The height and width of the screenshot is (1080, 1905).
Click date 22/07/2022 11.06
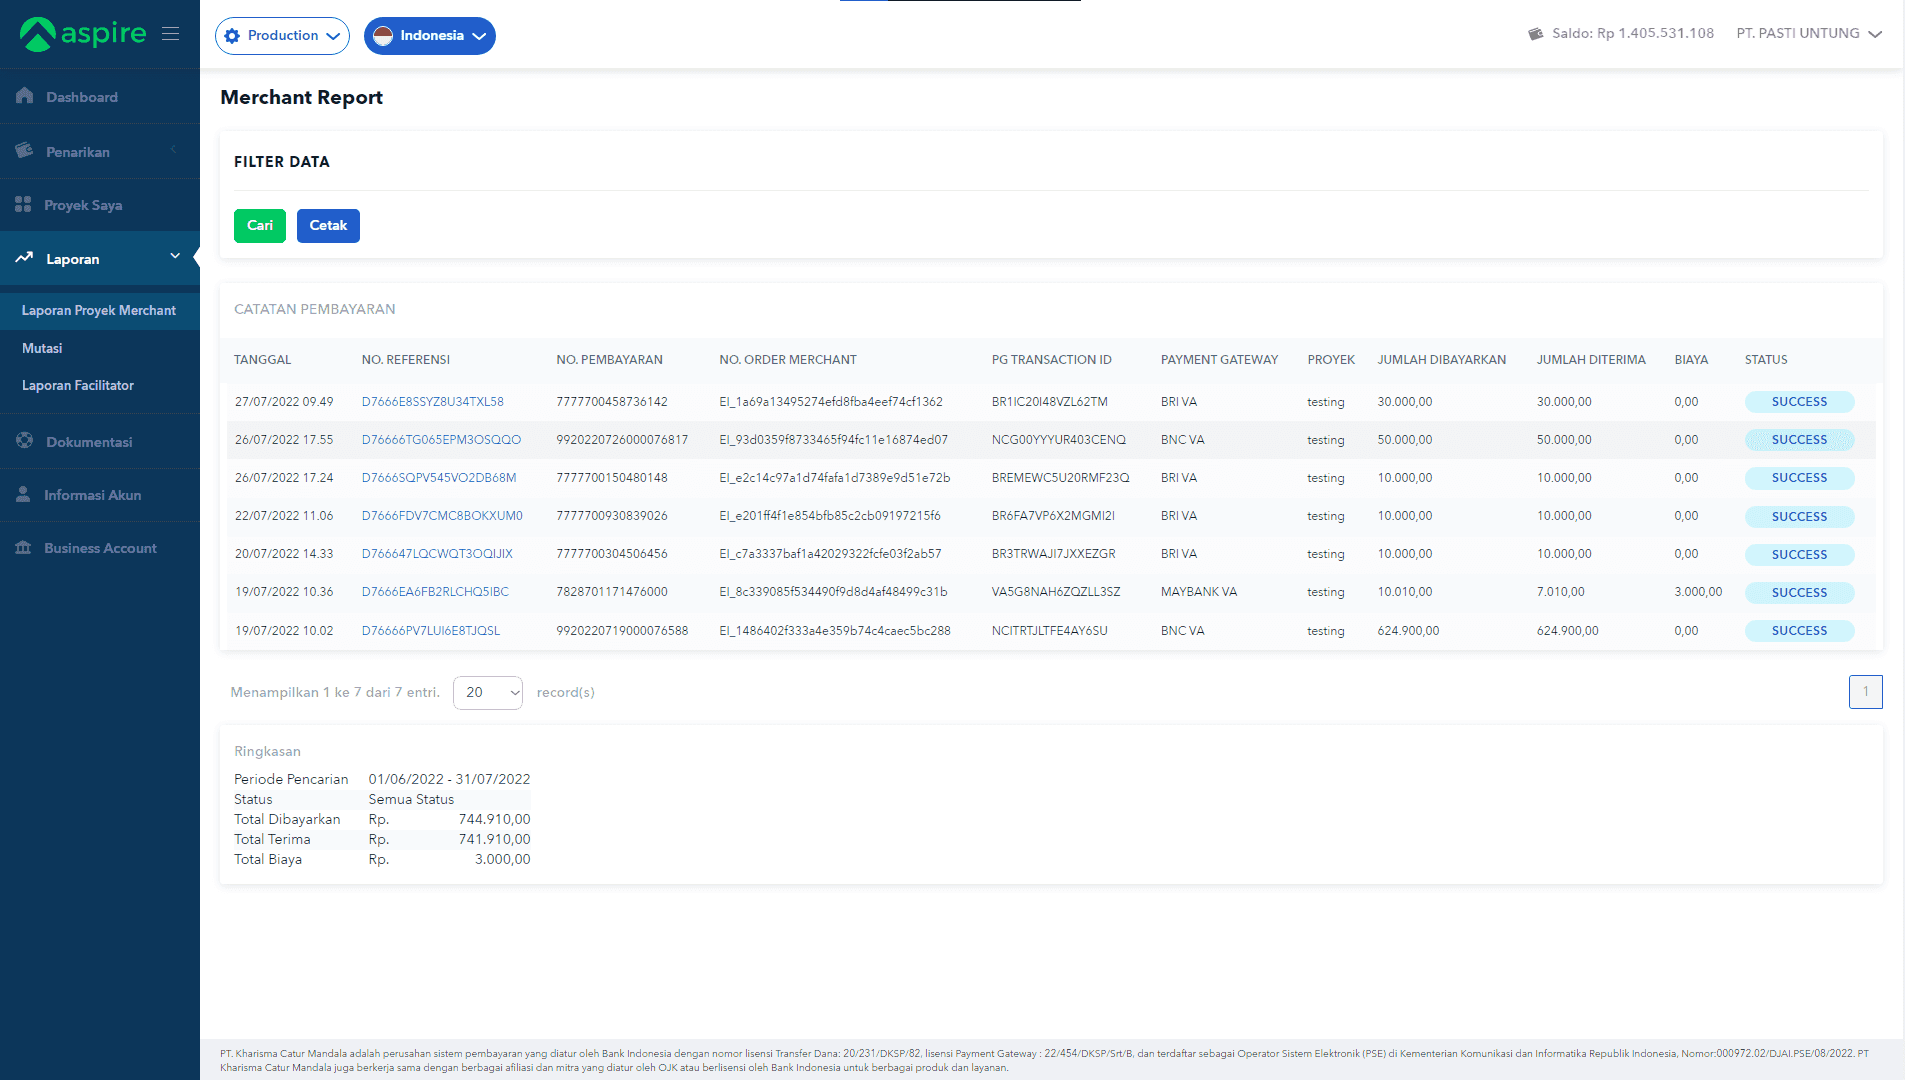click(x=284, y=516)
